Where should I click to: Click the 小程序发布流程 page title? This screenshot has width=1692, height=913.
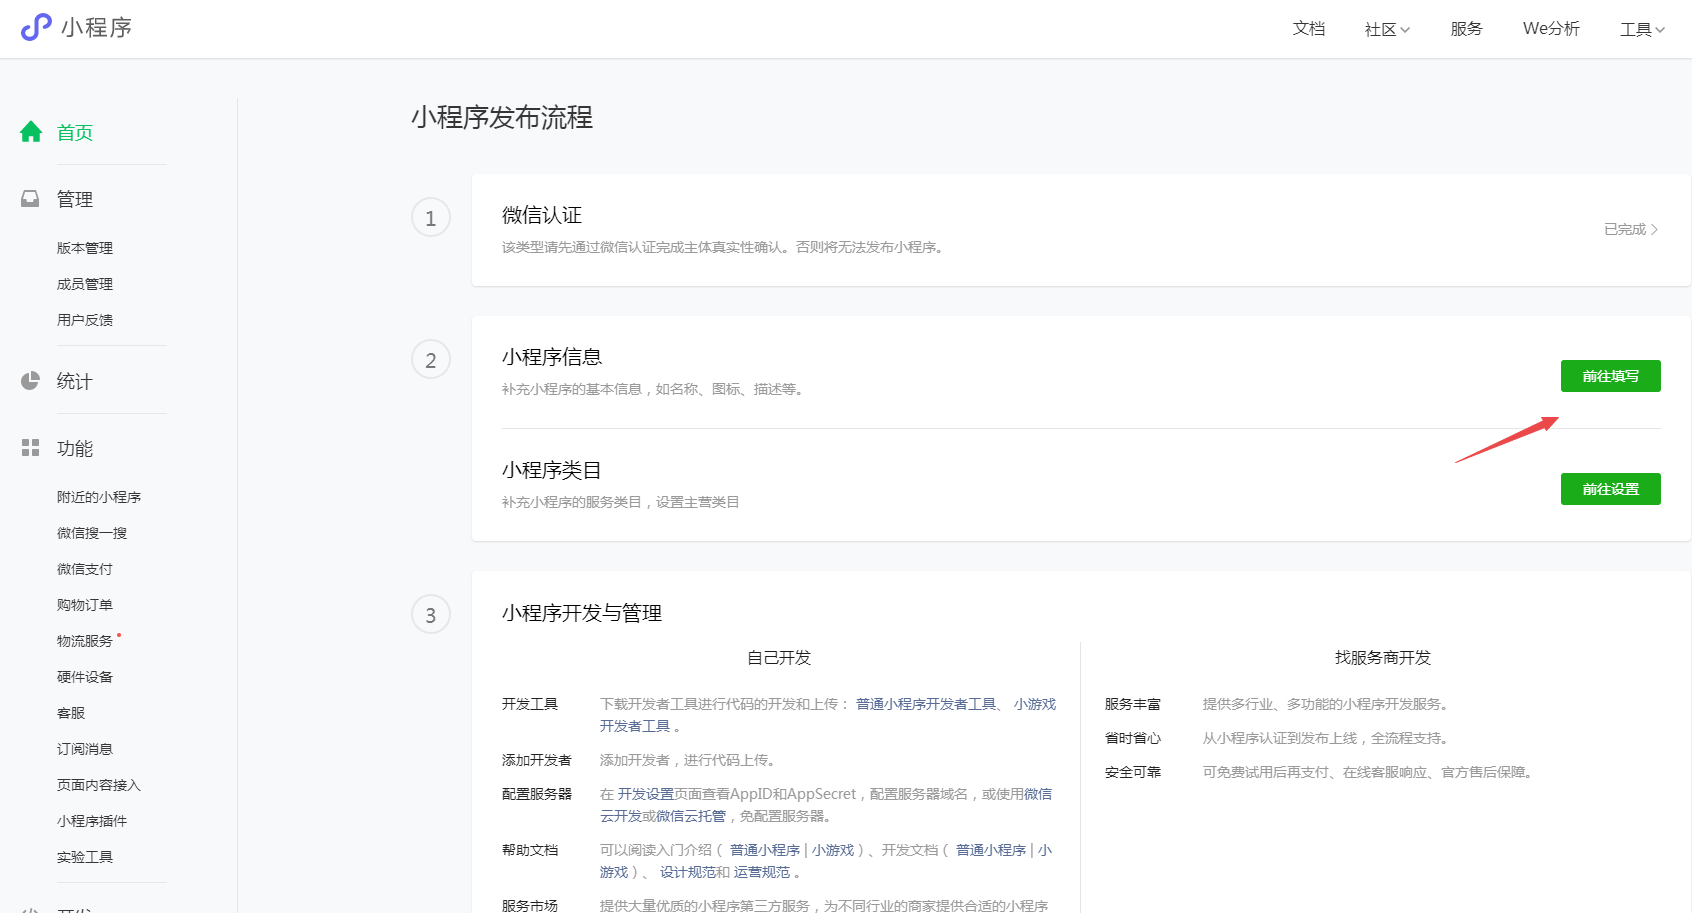(502, 117)
